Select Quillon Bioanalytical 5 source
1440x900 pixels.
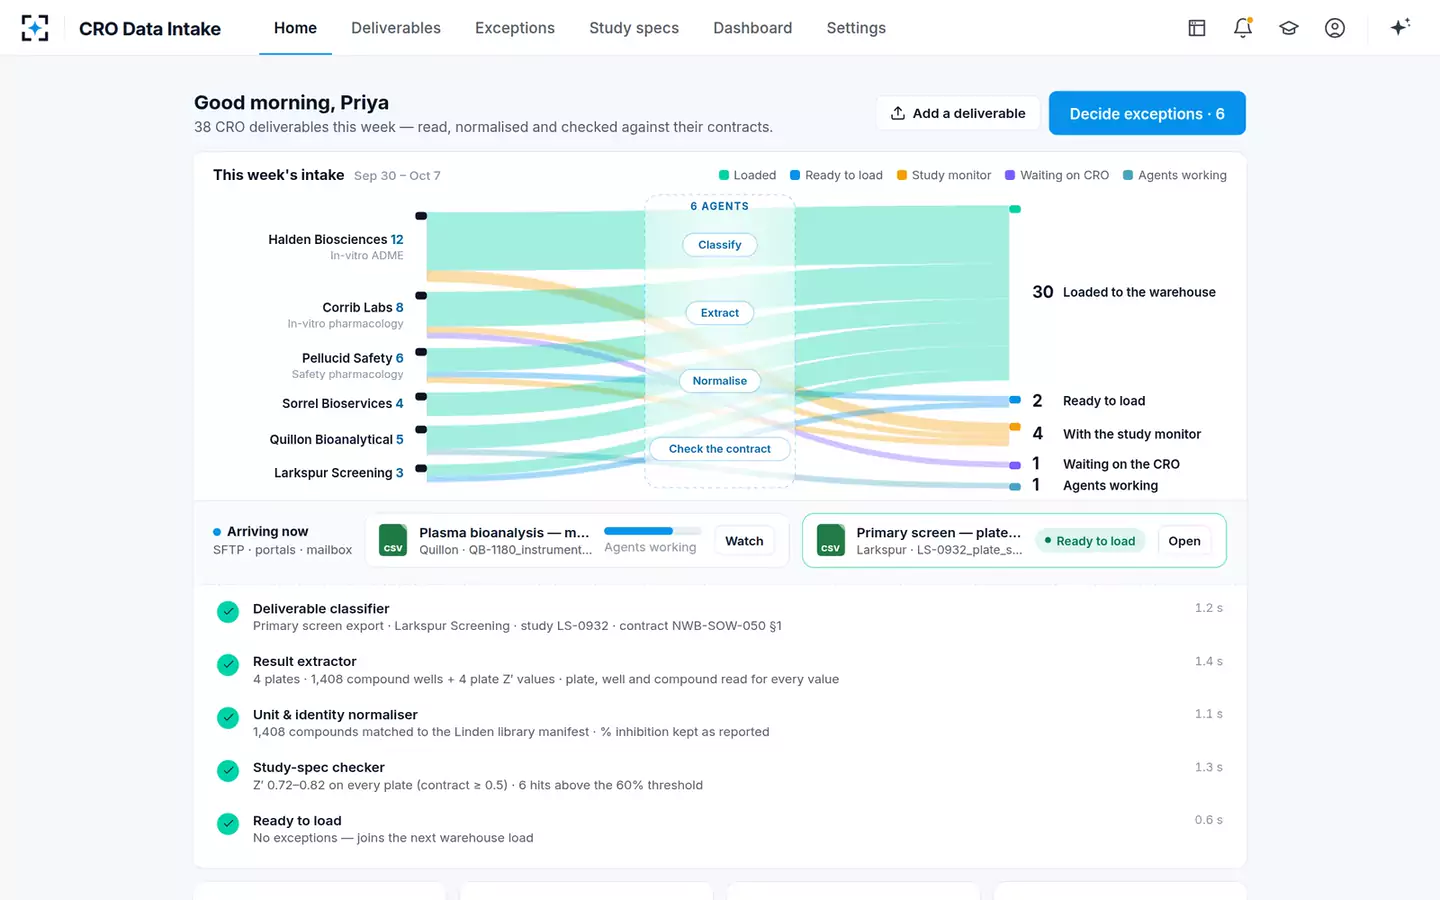pos(337,440)
